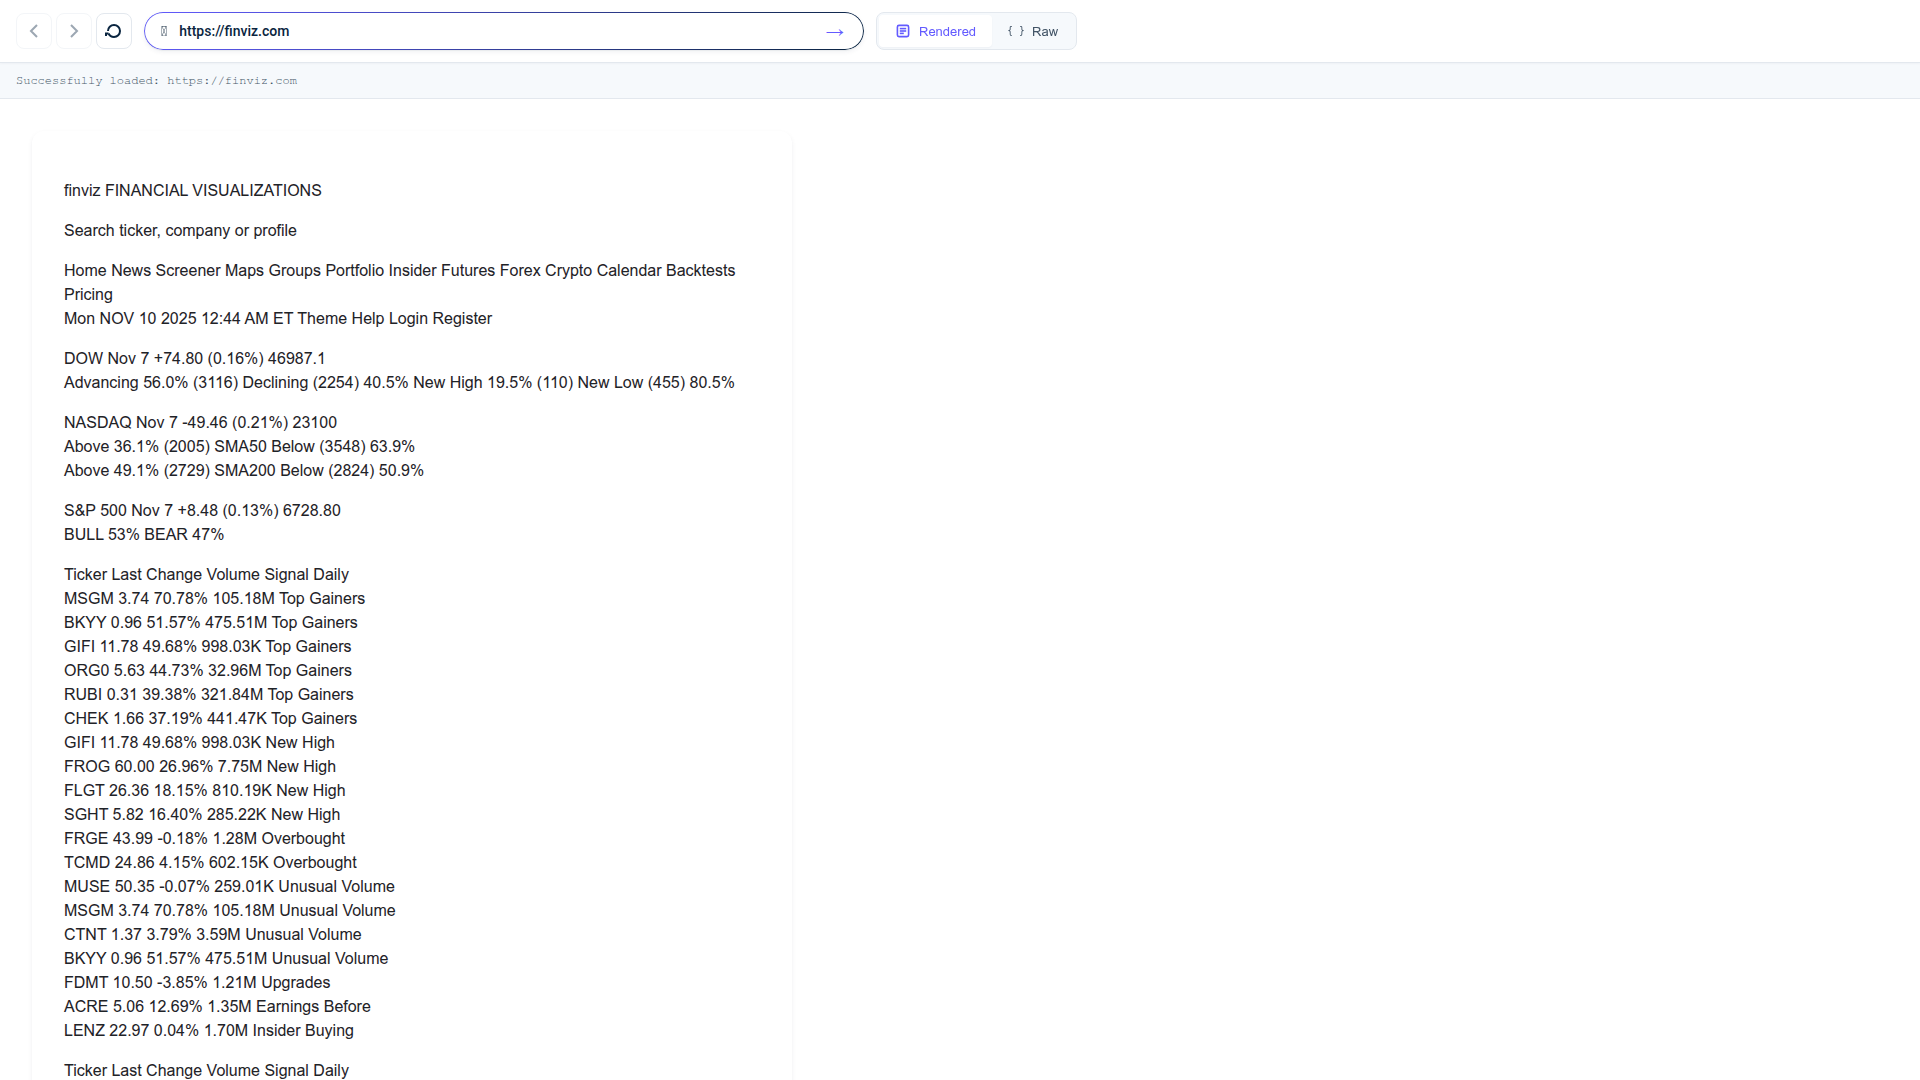The width and height of the screenshot is (1920, 1080).
Task: Click the 'Above 49.1% (2729) SMA200' line
Action: tap(244, 470)
